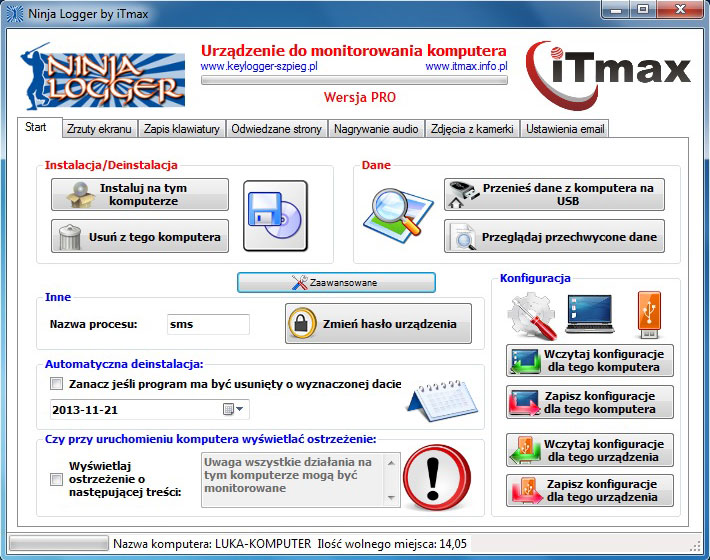Image resolution: width=710 pixels, height=560 pixels.
Task: Click the red exclamation warning icon
Action: pyautogui.click(x=437, y=479)
